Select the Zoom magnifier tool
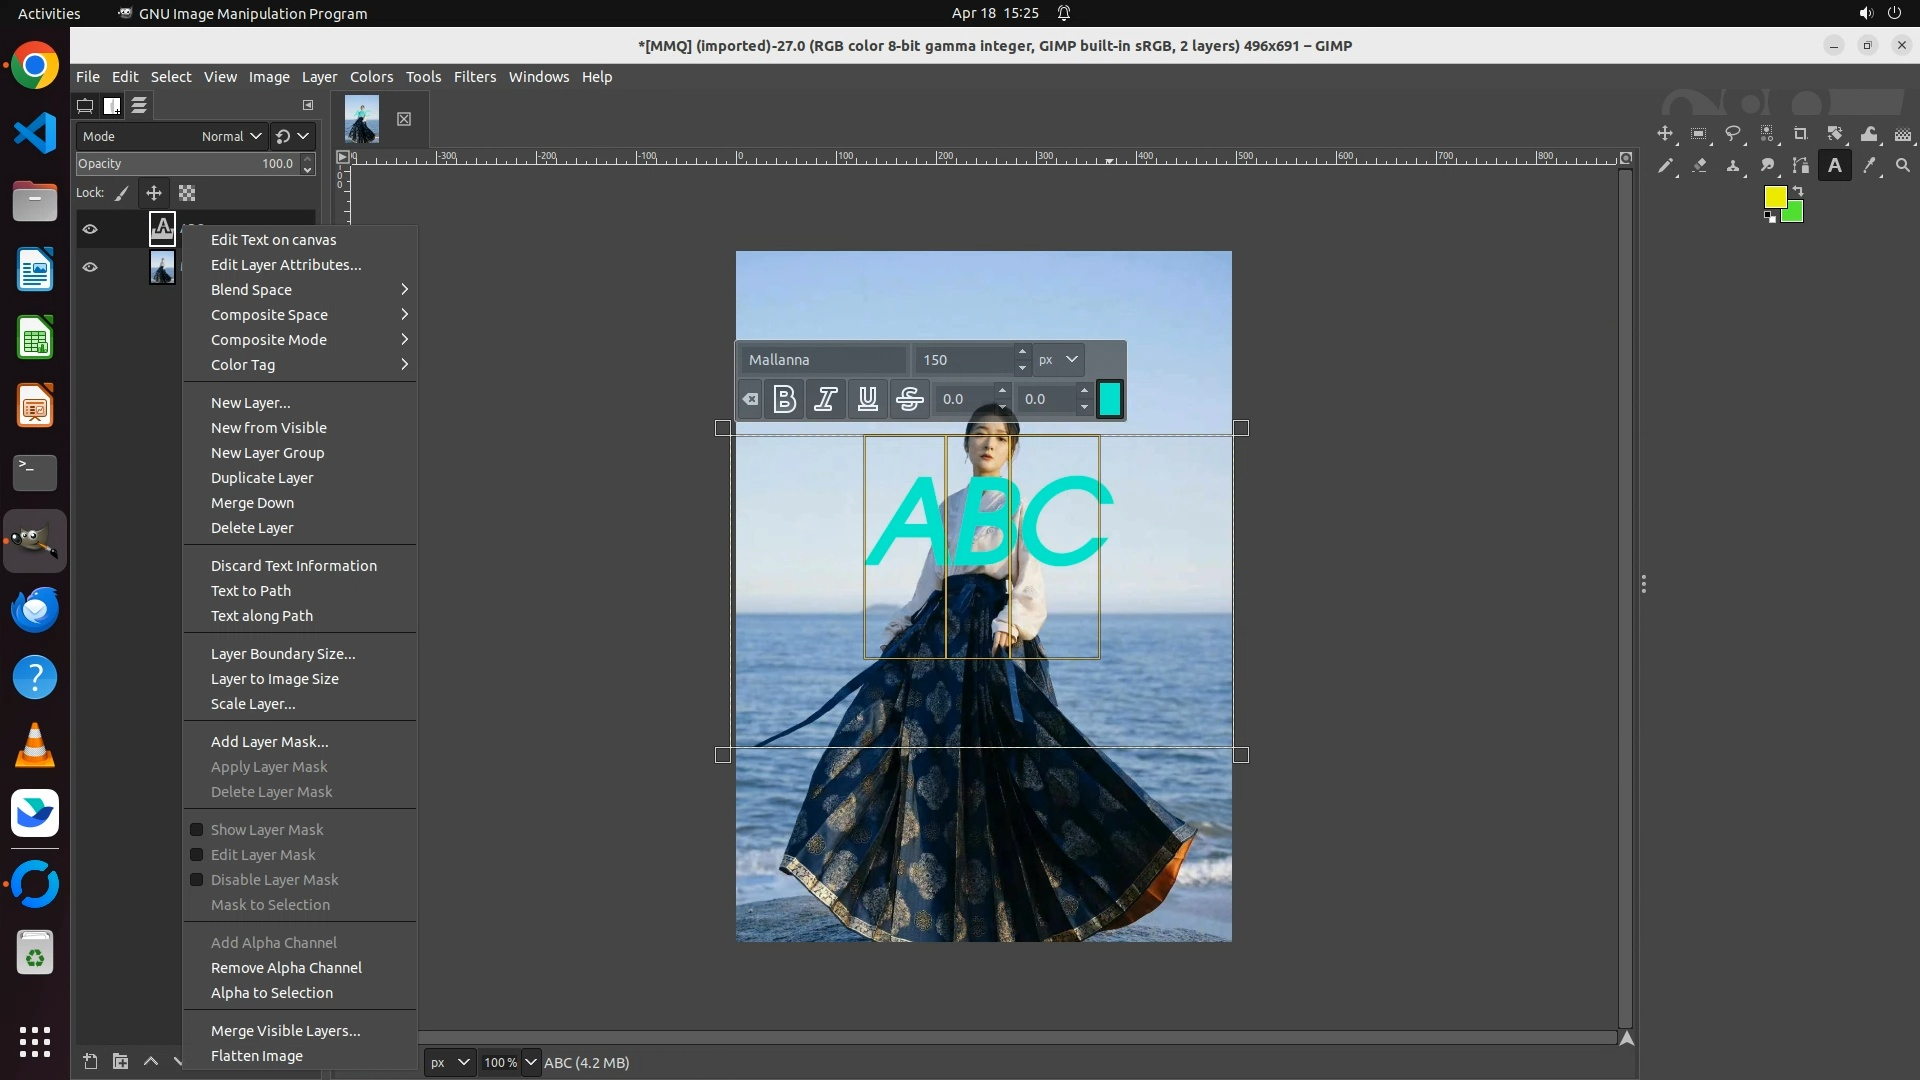This screenshot has height=1080, width=1920. click(1903, 166)
